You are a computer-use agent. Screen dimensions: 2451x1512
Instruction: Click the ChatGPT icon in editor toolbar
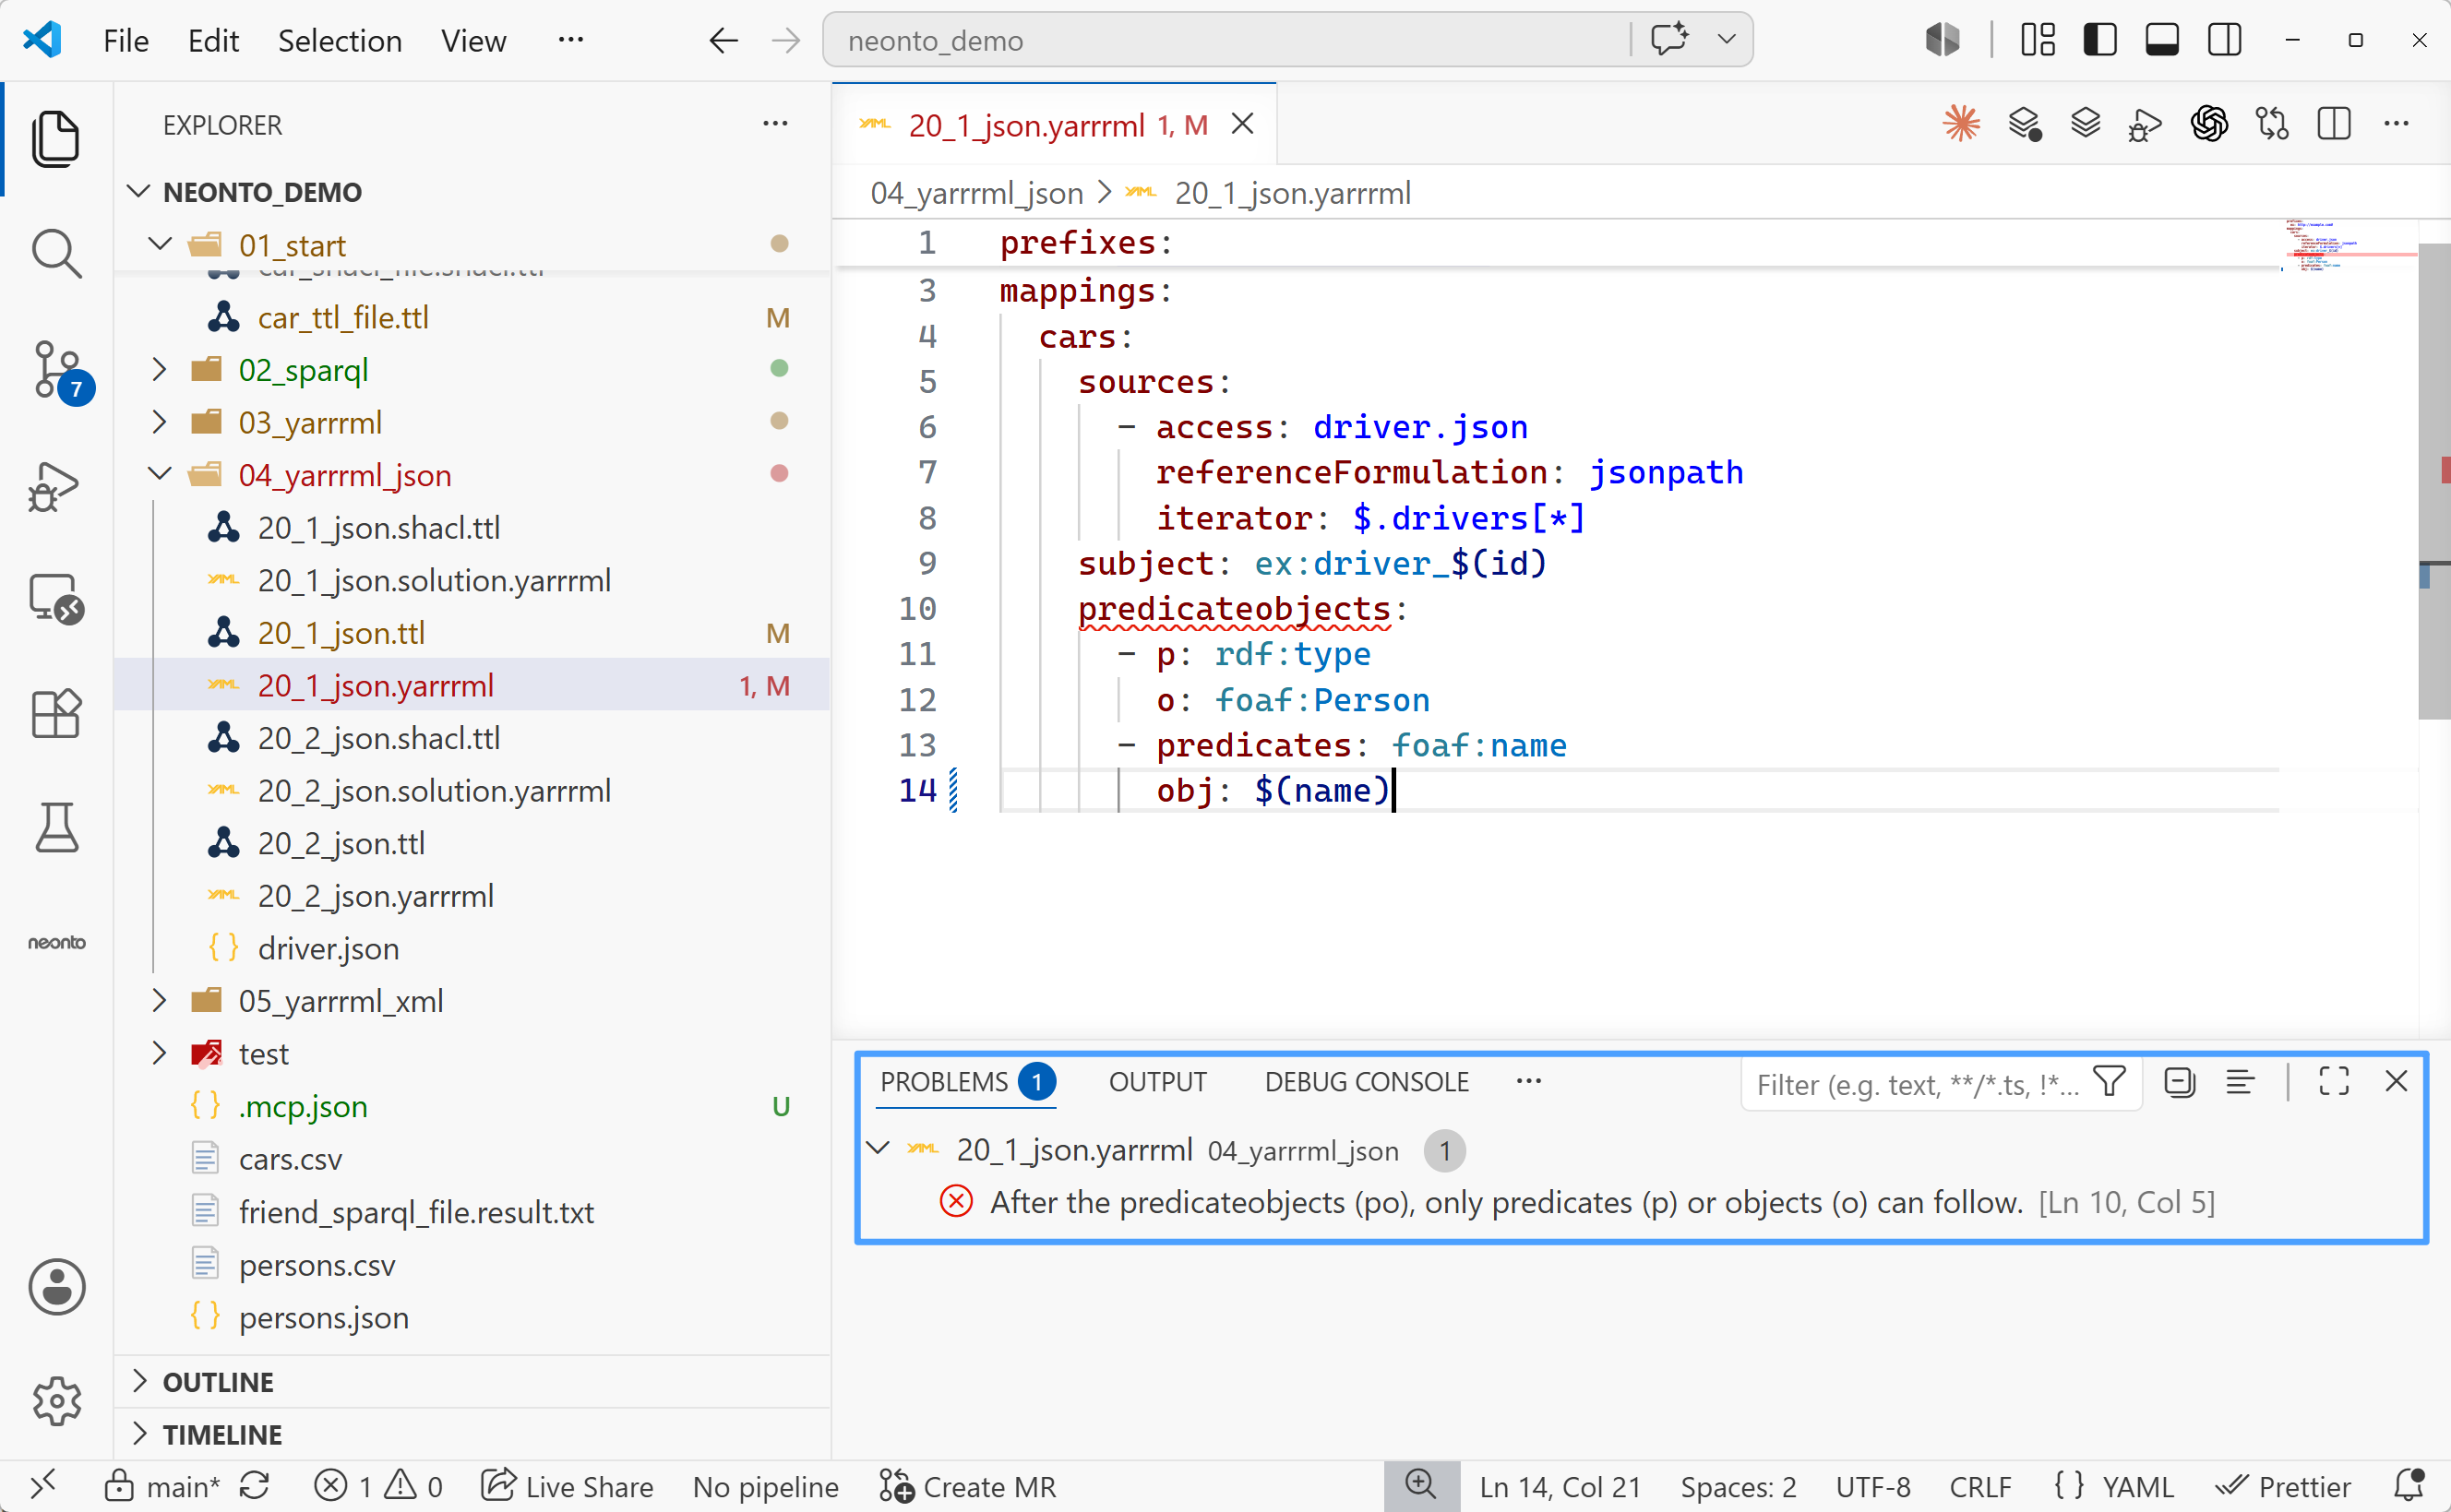pos(2209,124)
